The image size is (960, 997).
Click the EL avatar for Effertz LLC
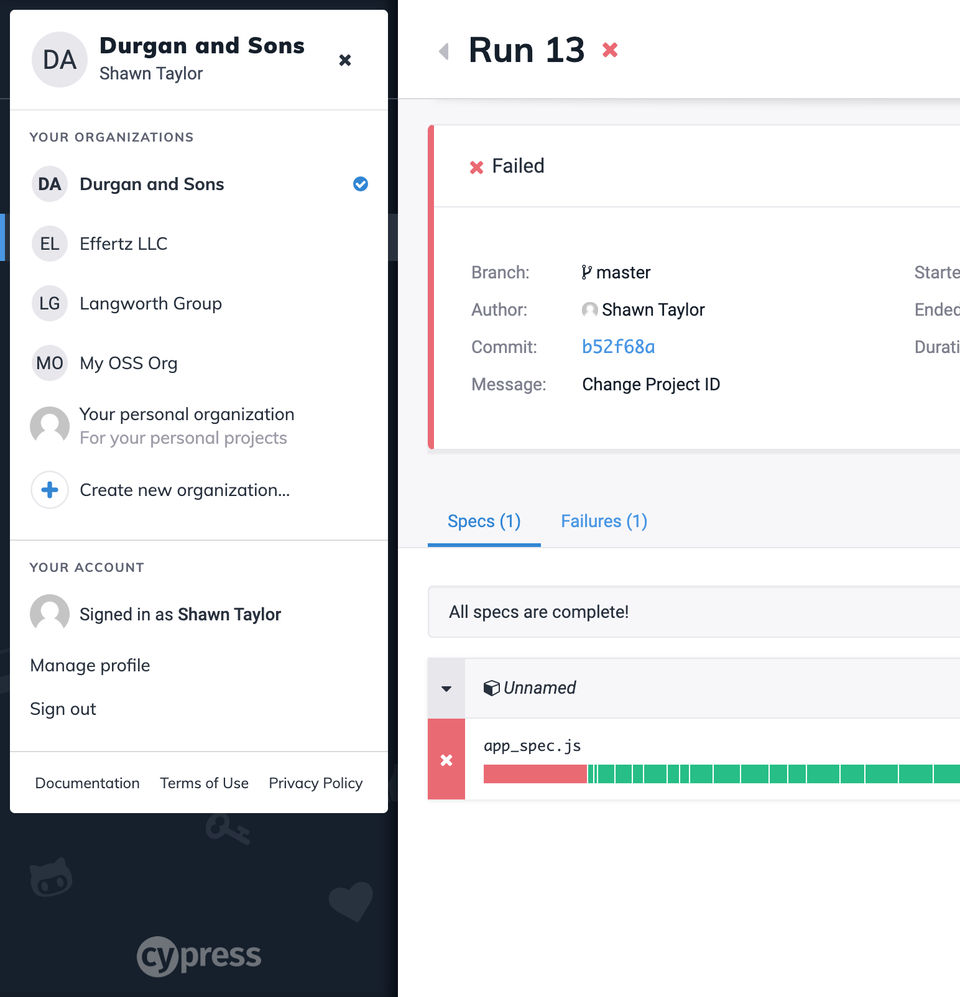click(50, 244)
